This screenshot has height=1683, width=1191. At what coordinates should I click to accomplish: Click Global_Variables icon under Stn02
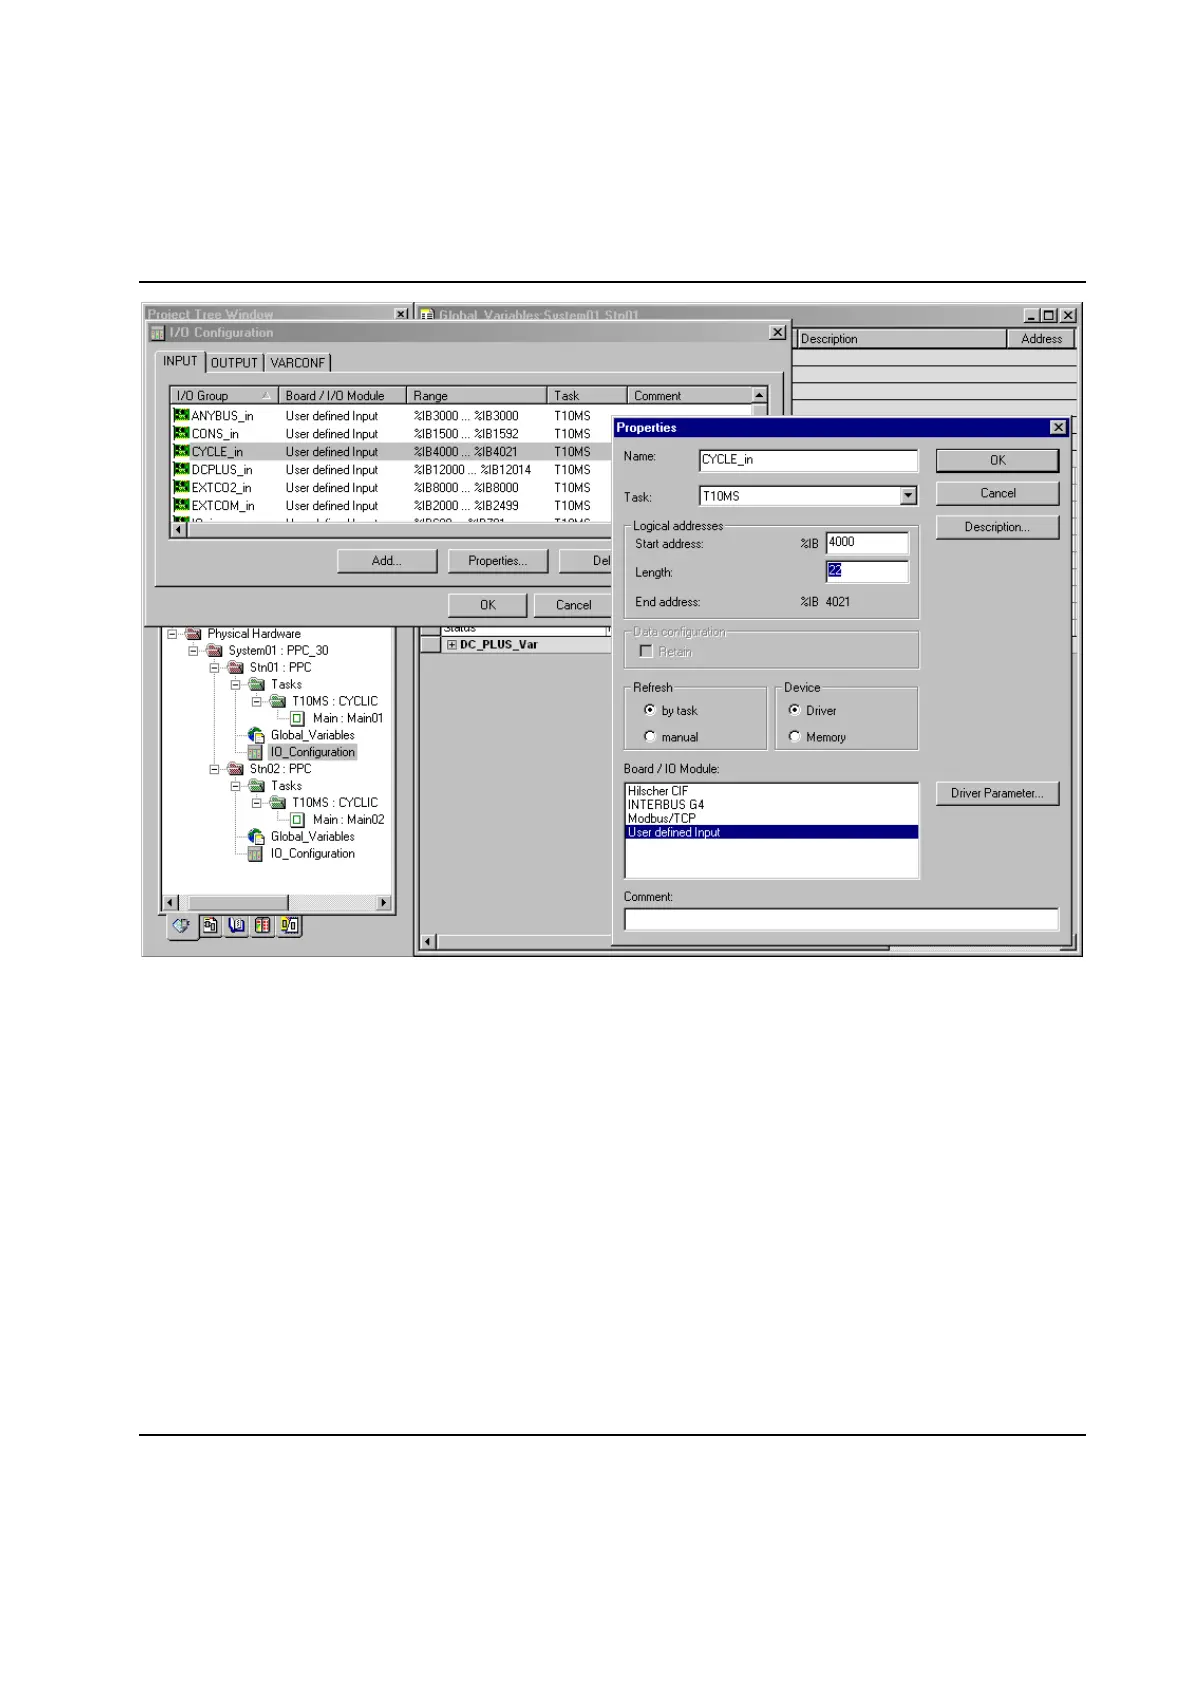256,836
